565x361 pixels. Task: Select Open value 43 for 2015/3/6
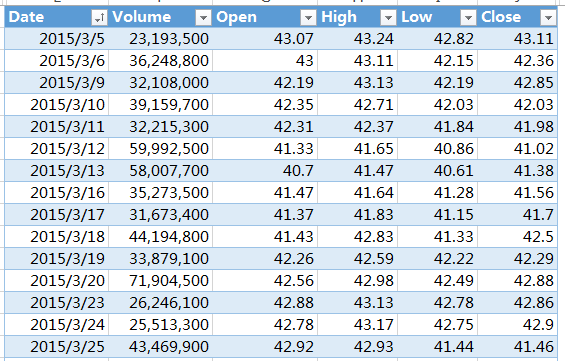point(265,61)
